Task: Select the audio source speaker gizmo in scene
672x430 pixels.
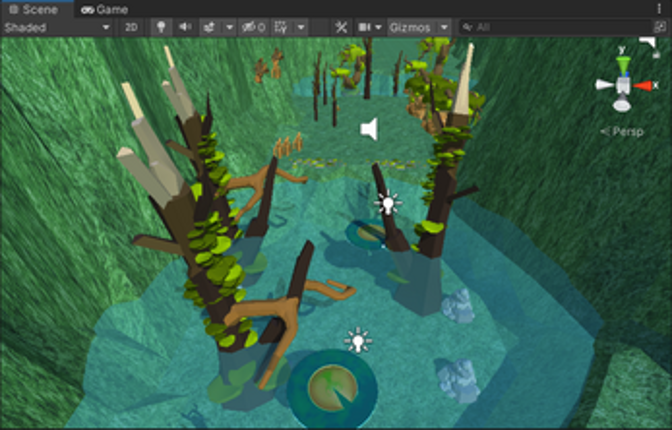Action: tap(370, 129)
